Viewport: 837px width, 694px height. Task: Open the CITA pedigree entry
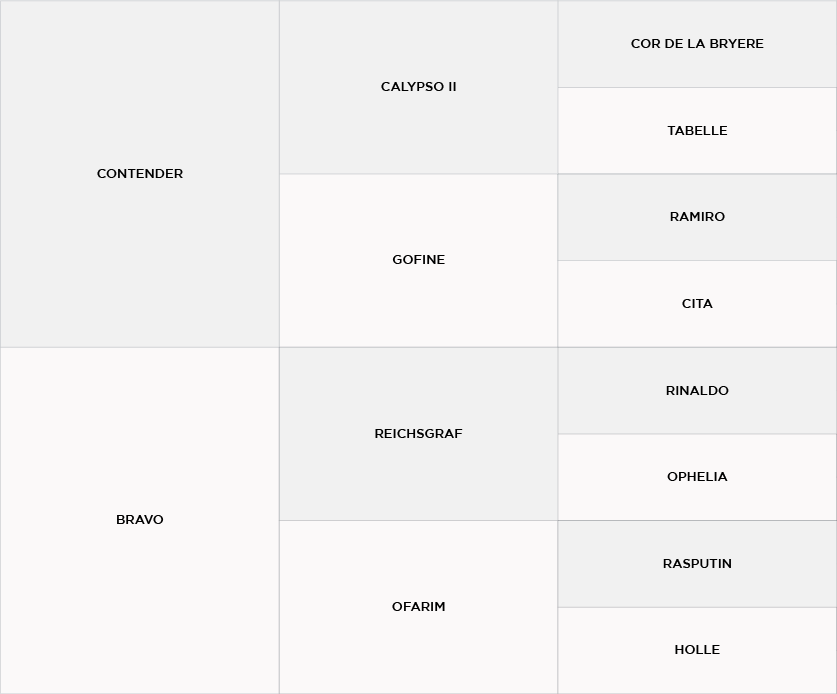(x=697, y=304)
